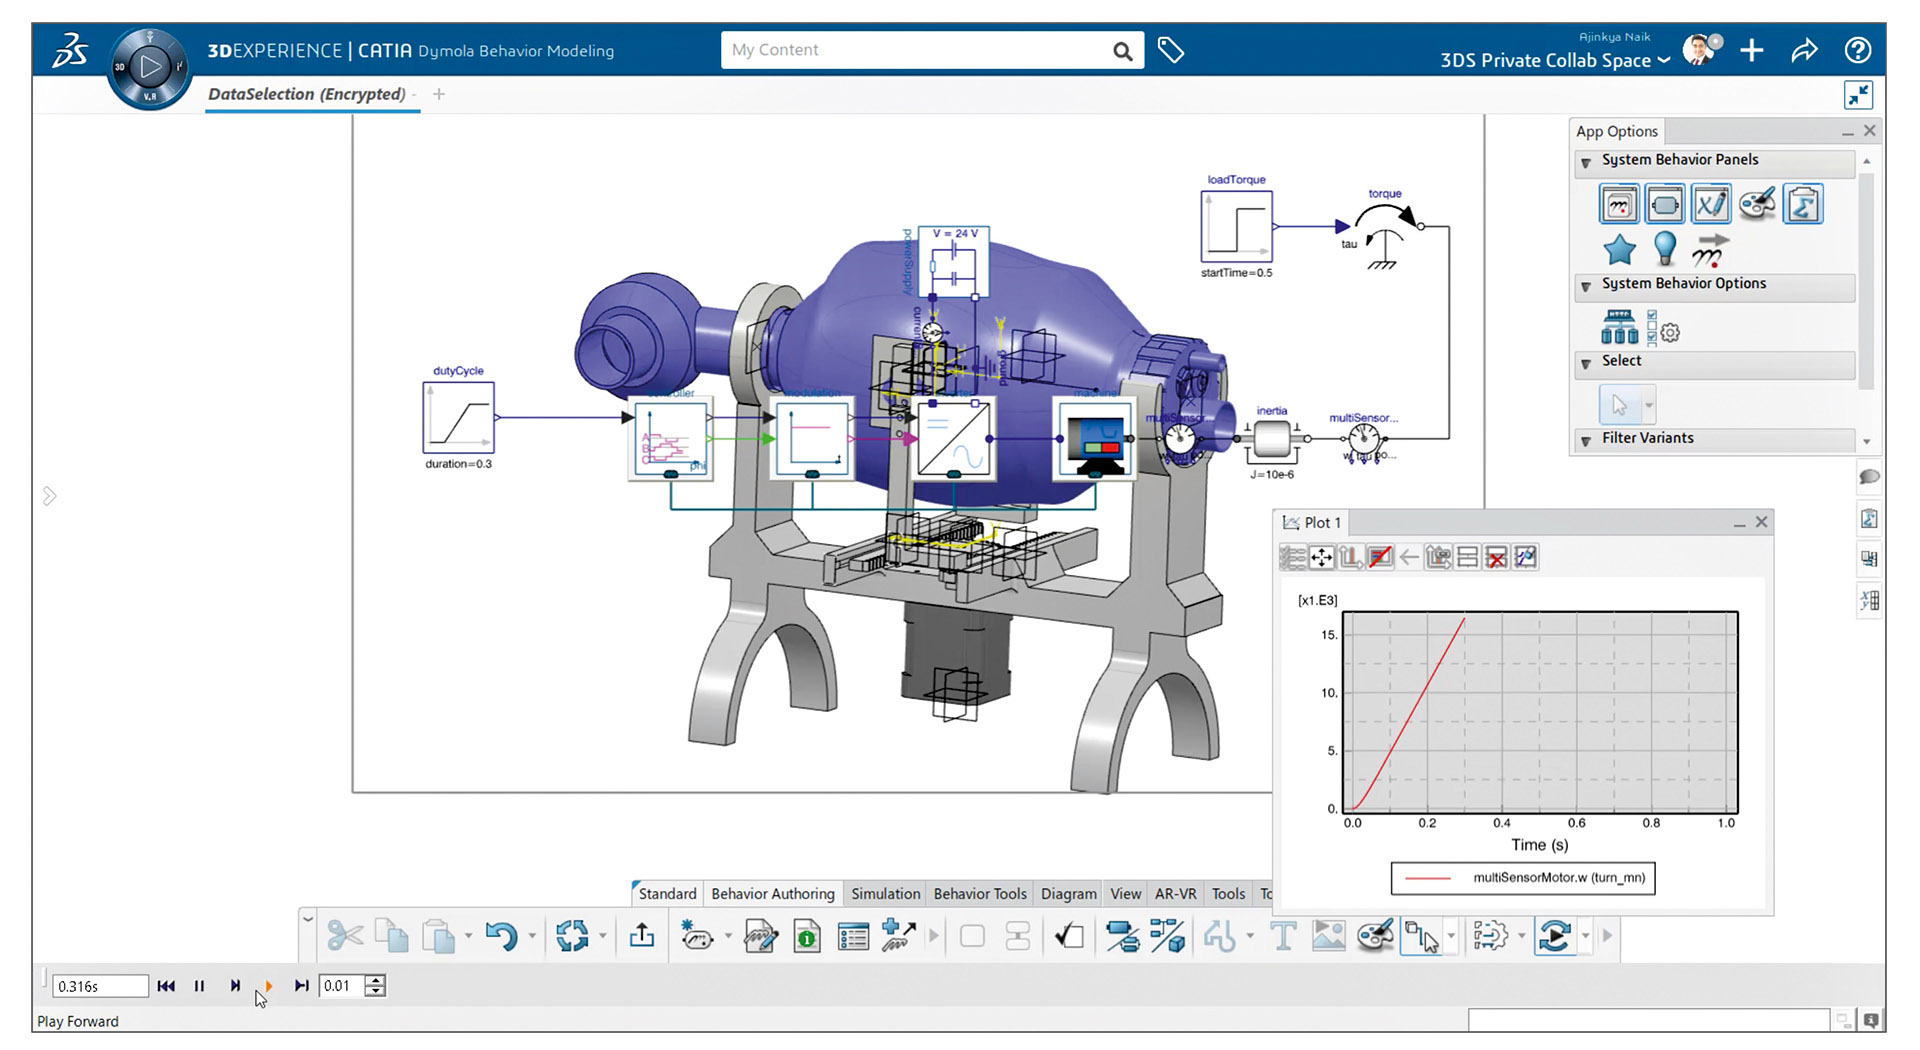Click the search magnifier button

(1122, 51)
